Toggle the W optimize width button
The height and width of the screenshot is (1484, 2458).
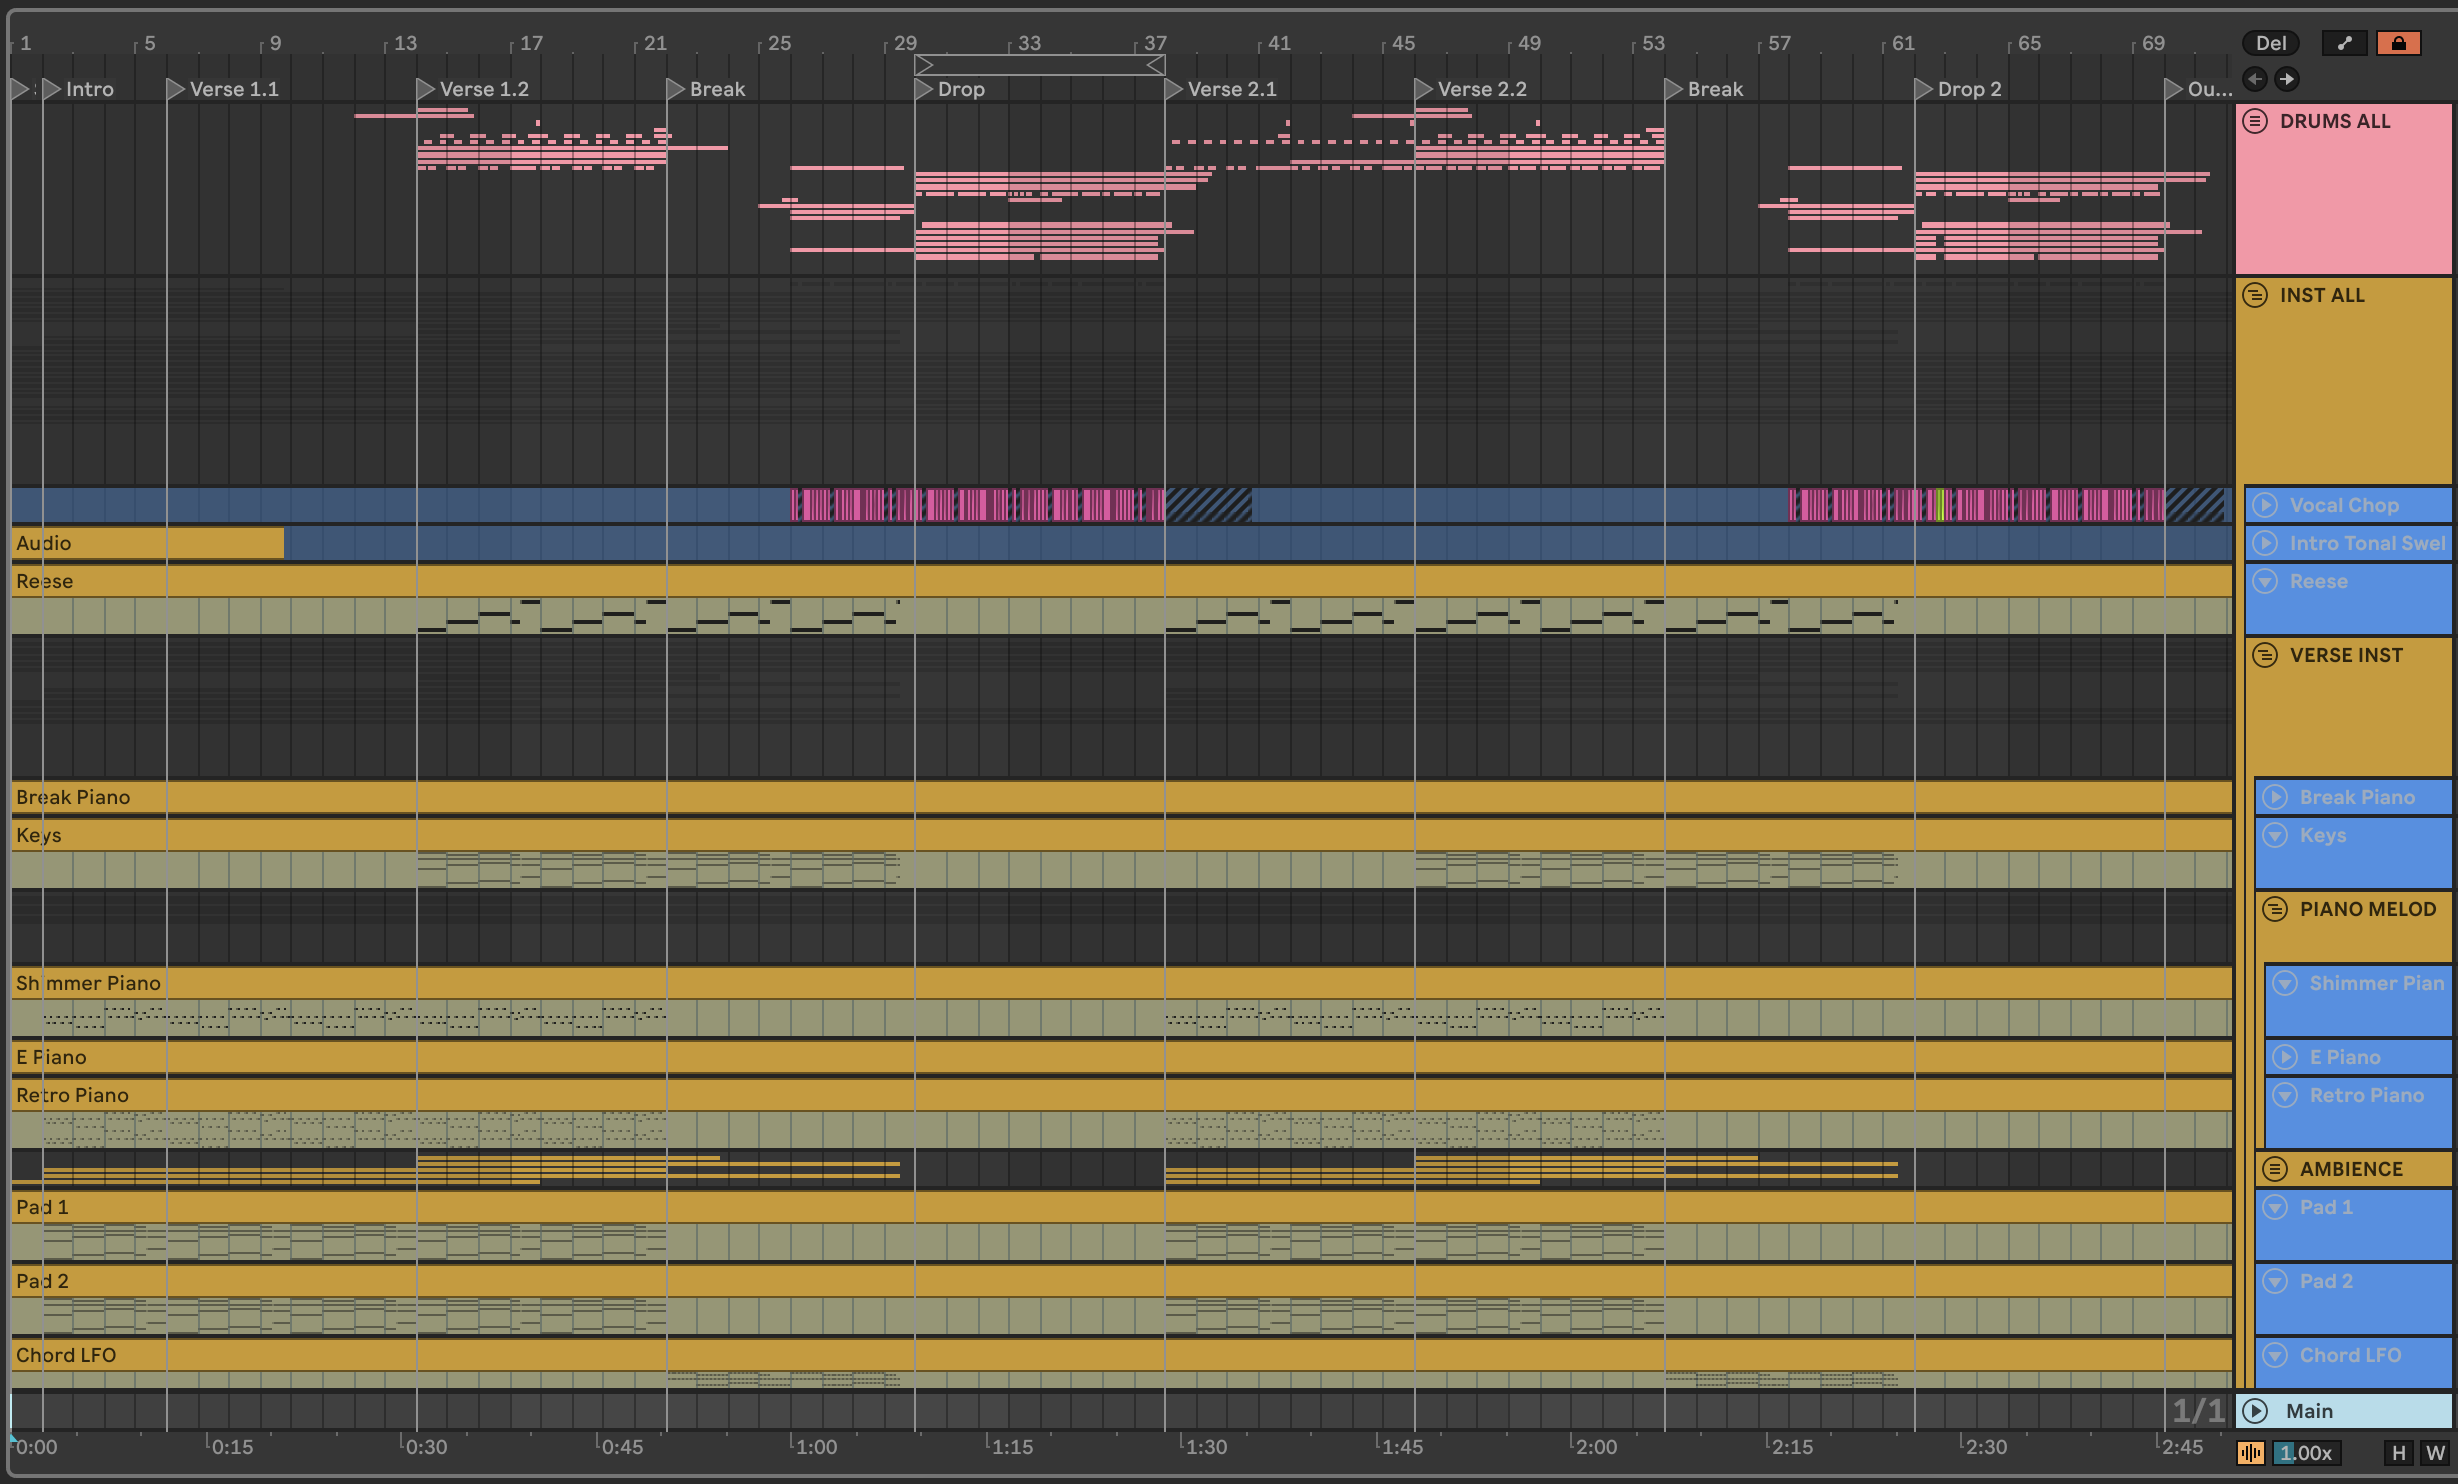point(2435,1453)
